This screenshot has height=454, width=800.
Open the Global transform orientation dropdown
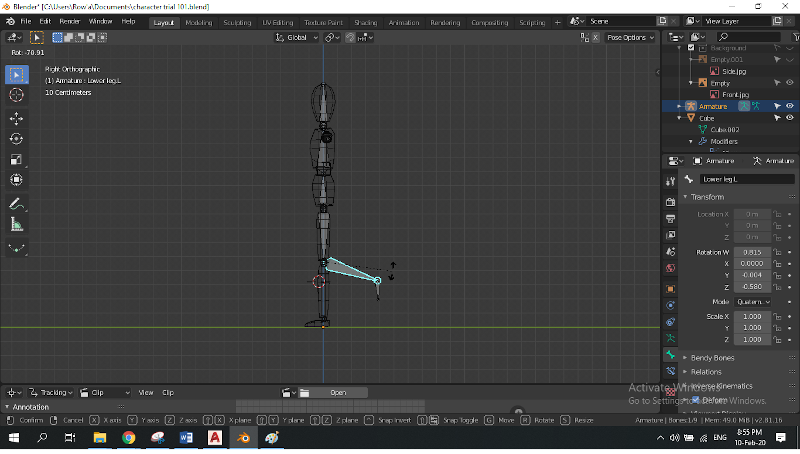click(x=296, y=37)
